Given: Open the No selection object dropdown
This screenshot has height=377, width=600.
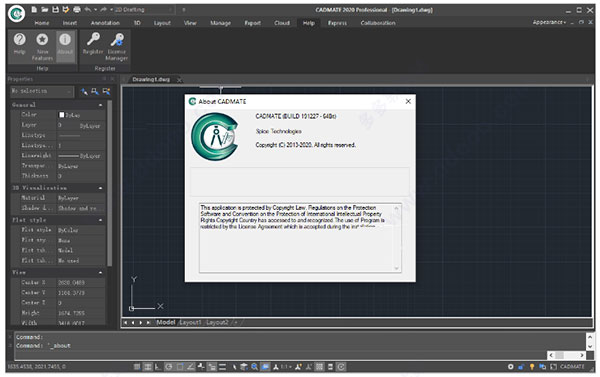Looking at the screenshot, I should point(42,91).
